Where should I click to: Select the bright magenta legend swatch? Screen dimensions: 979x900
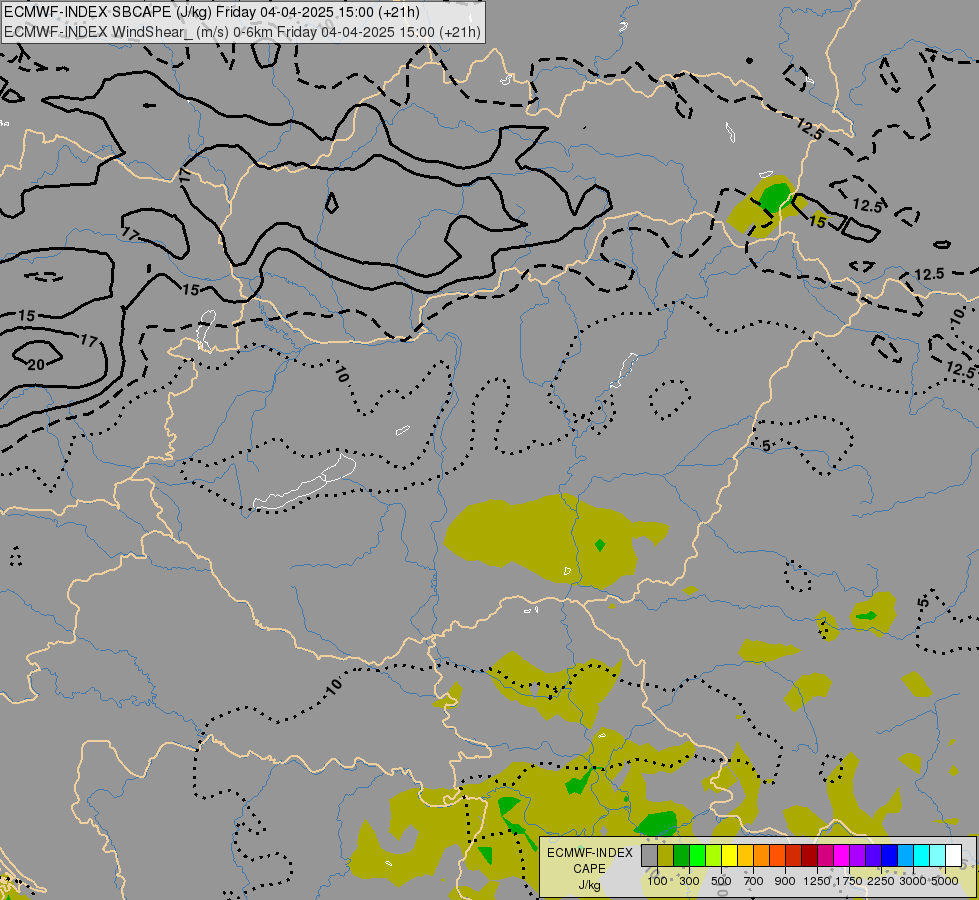(842, 856)
